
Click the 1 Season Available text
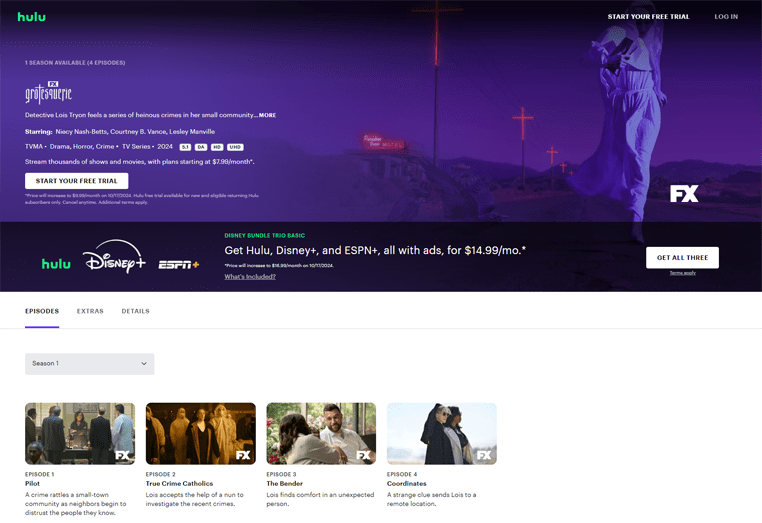tap(75, 63)
